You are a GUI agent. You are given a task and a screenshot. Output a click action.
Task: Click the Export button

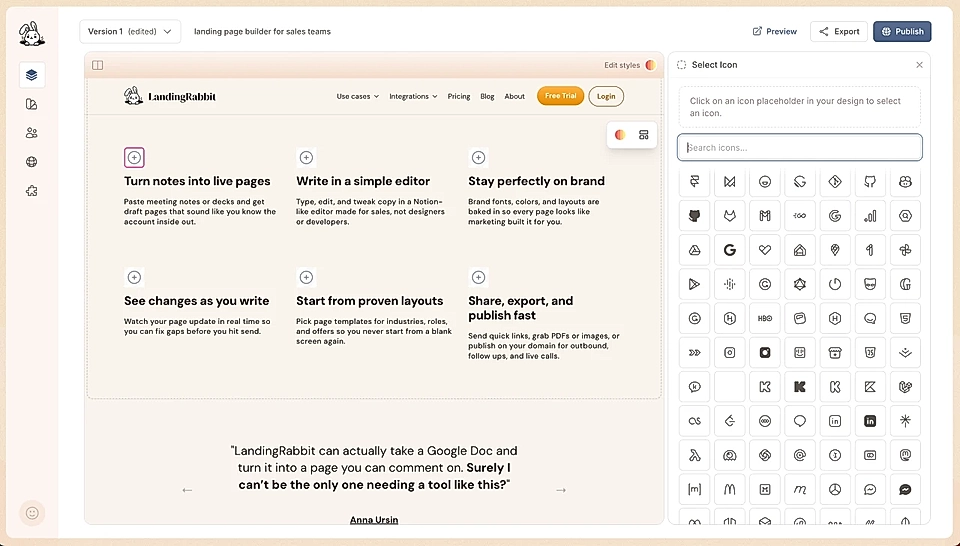point(839,31)
